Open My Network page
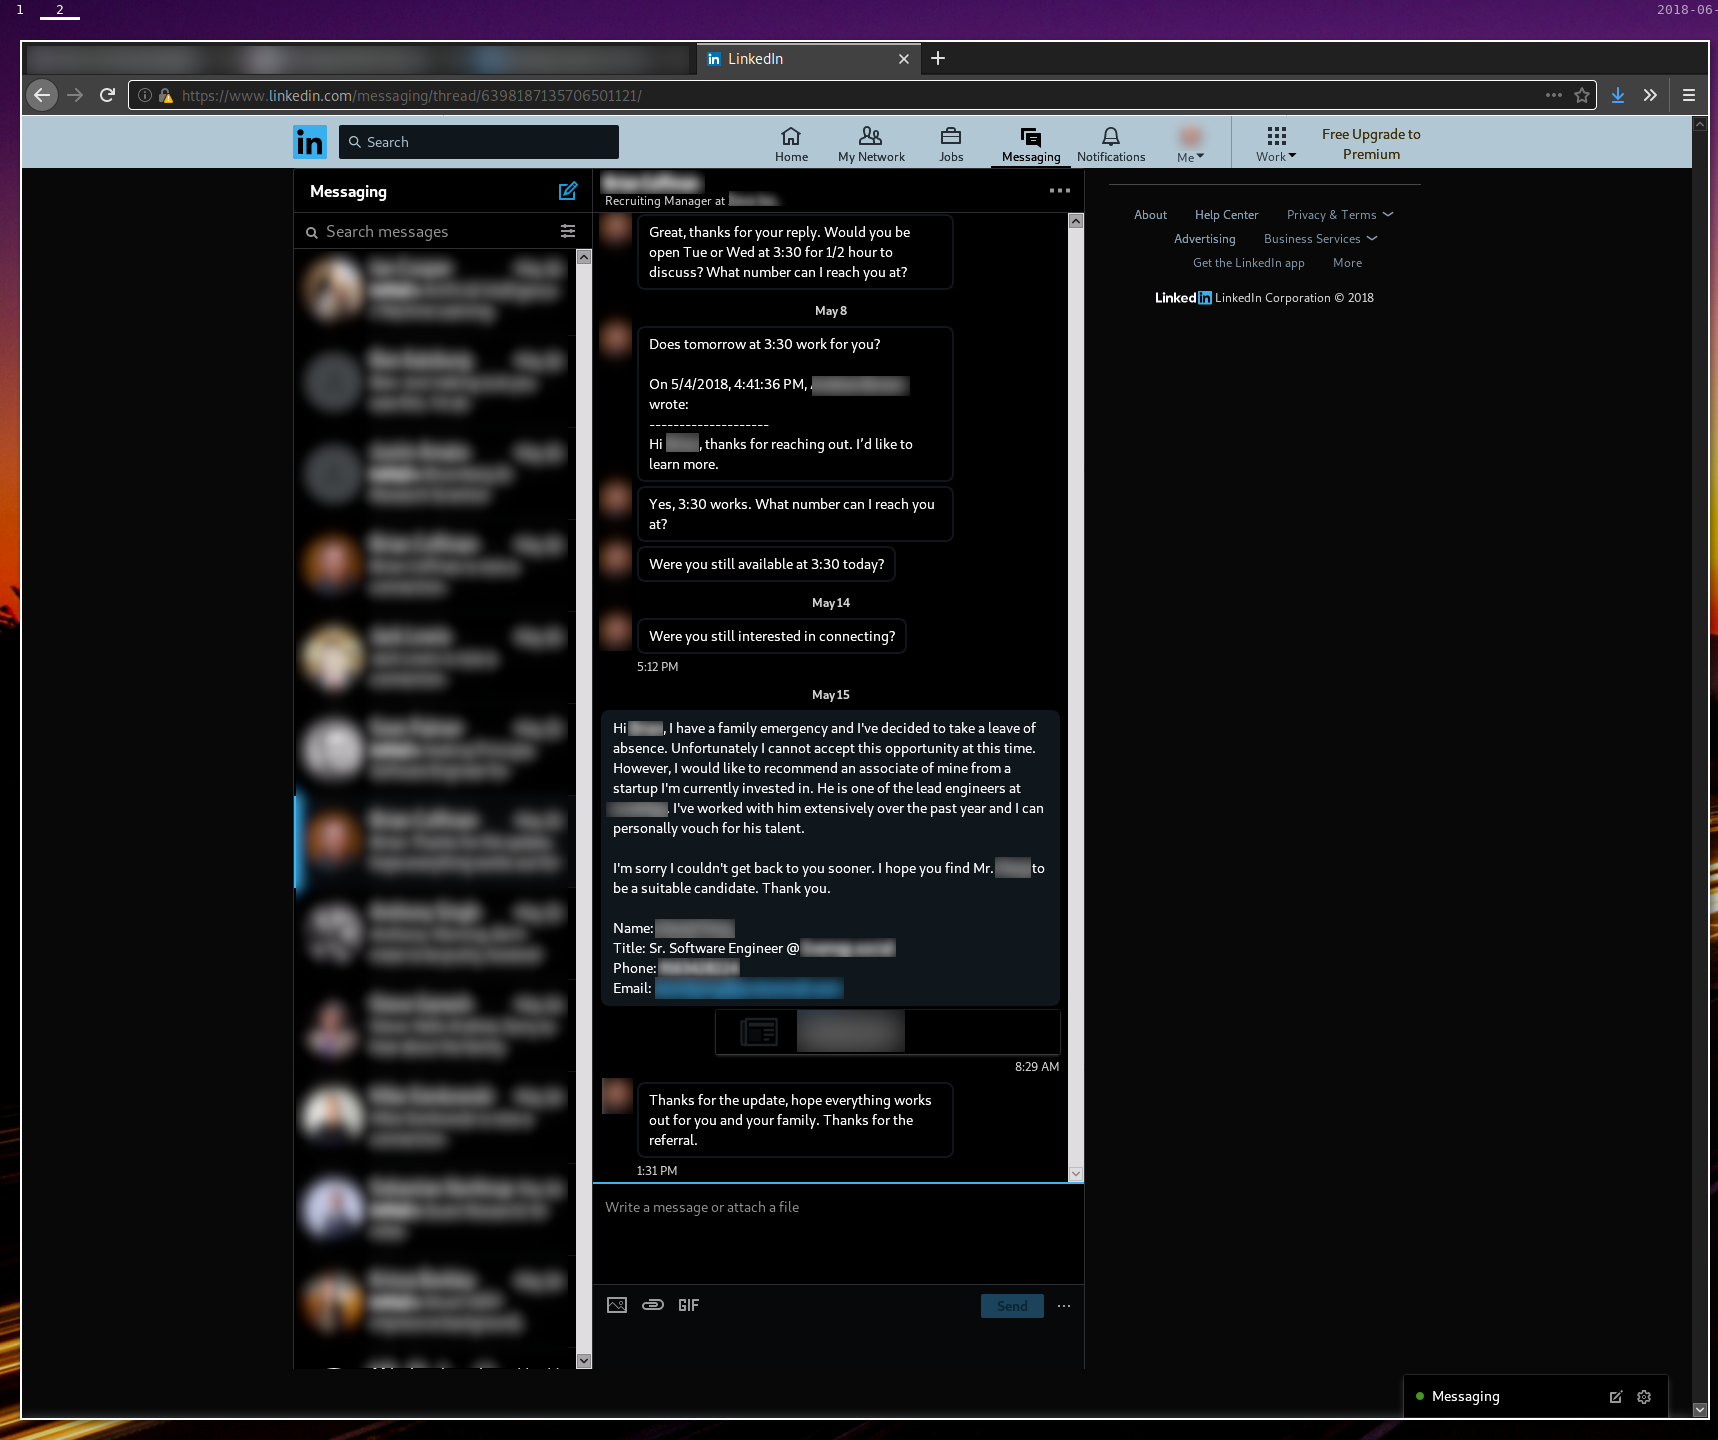 [871, 143]
